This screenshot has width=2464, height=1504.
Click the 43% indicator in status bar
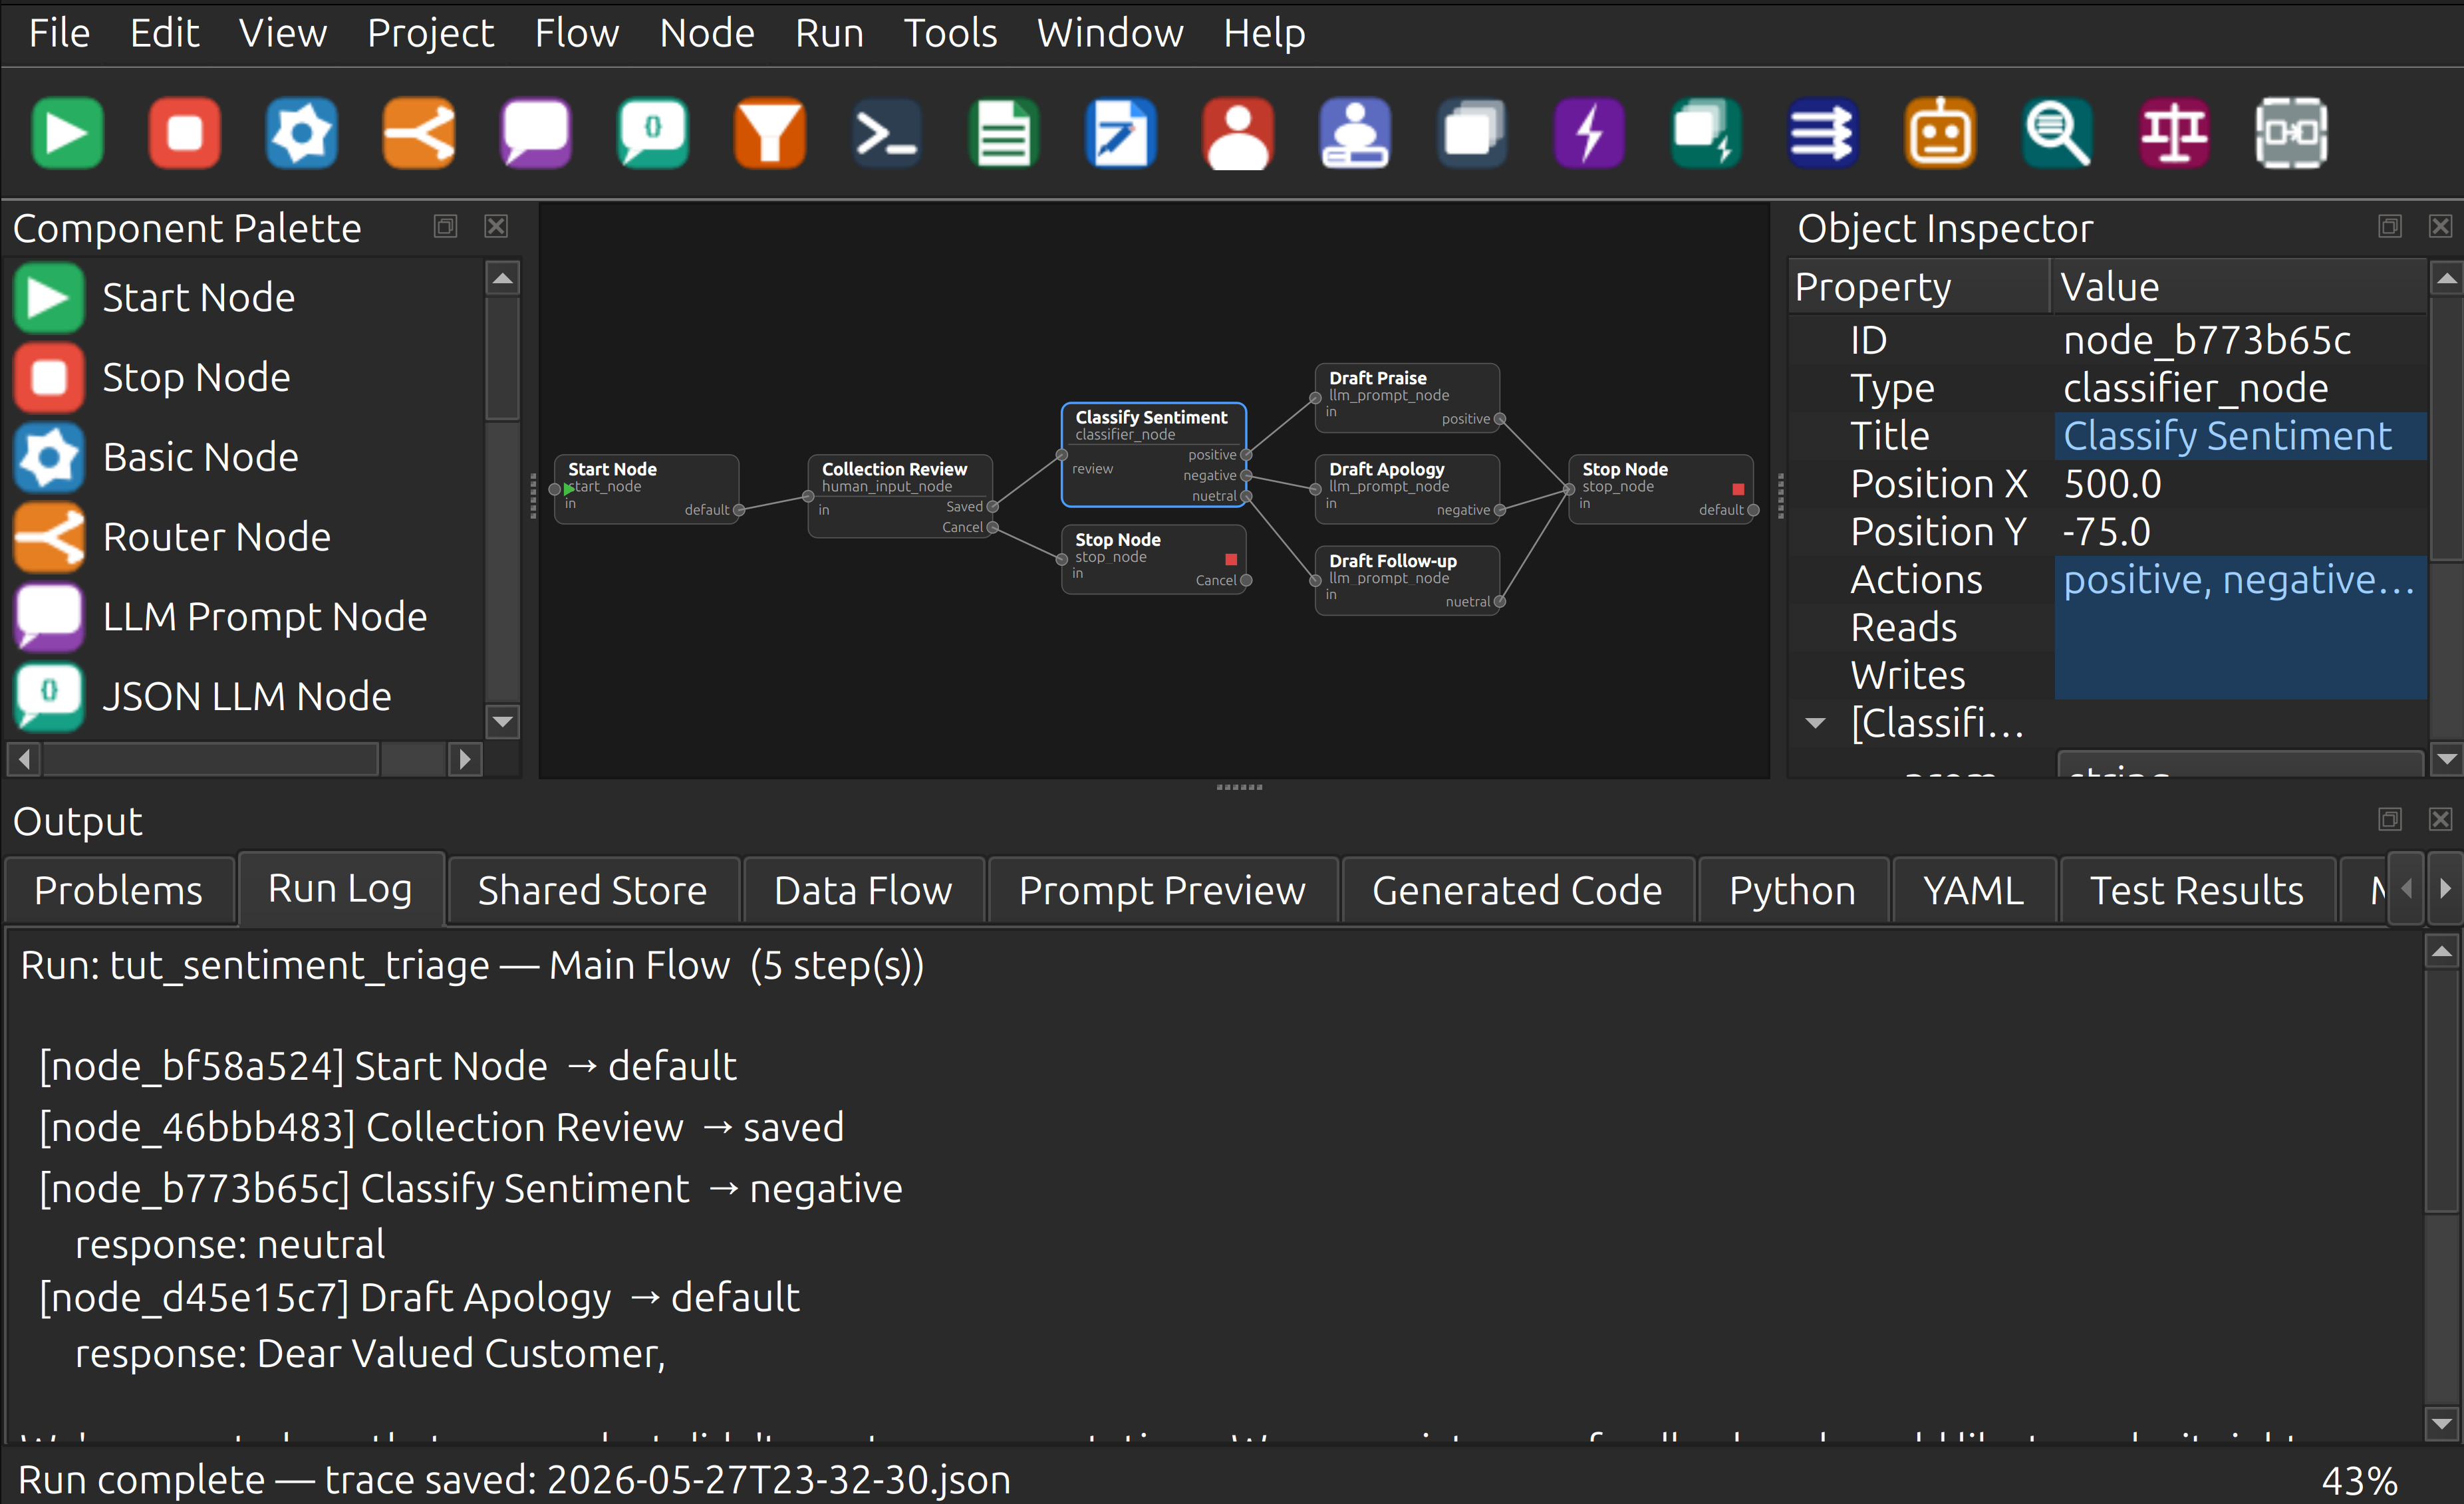2359,1480
